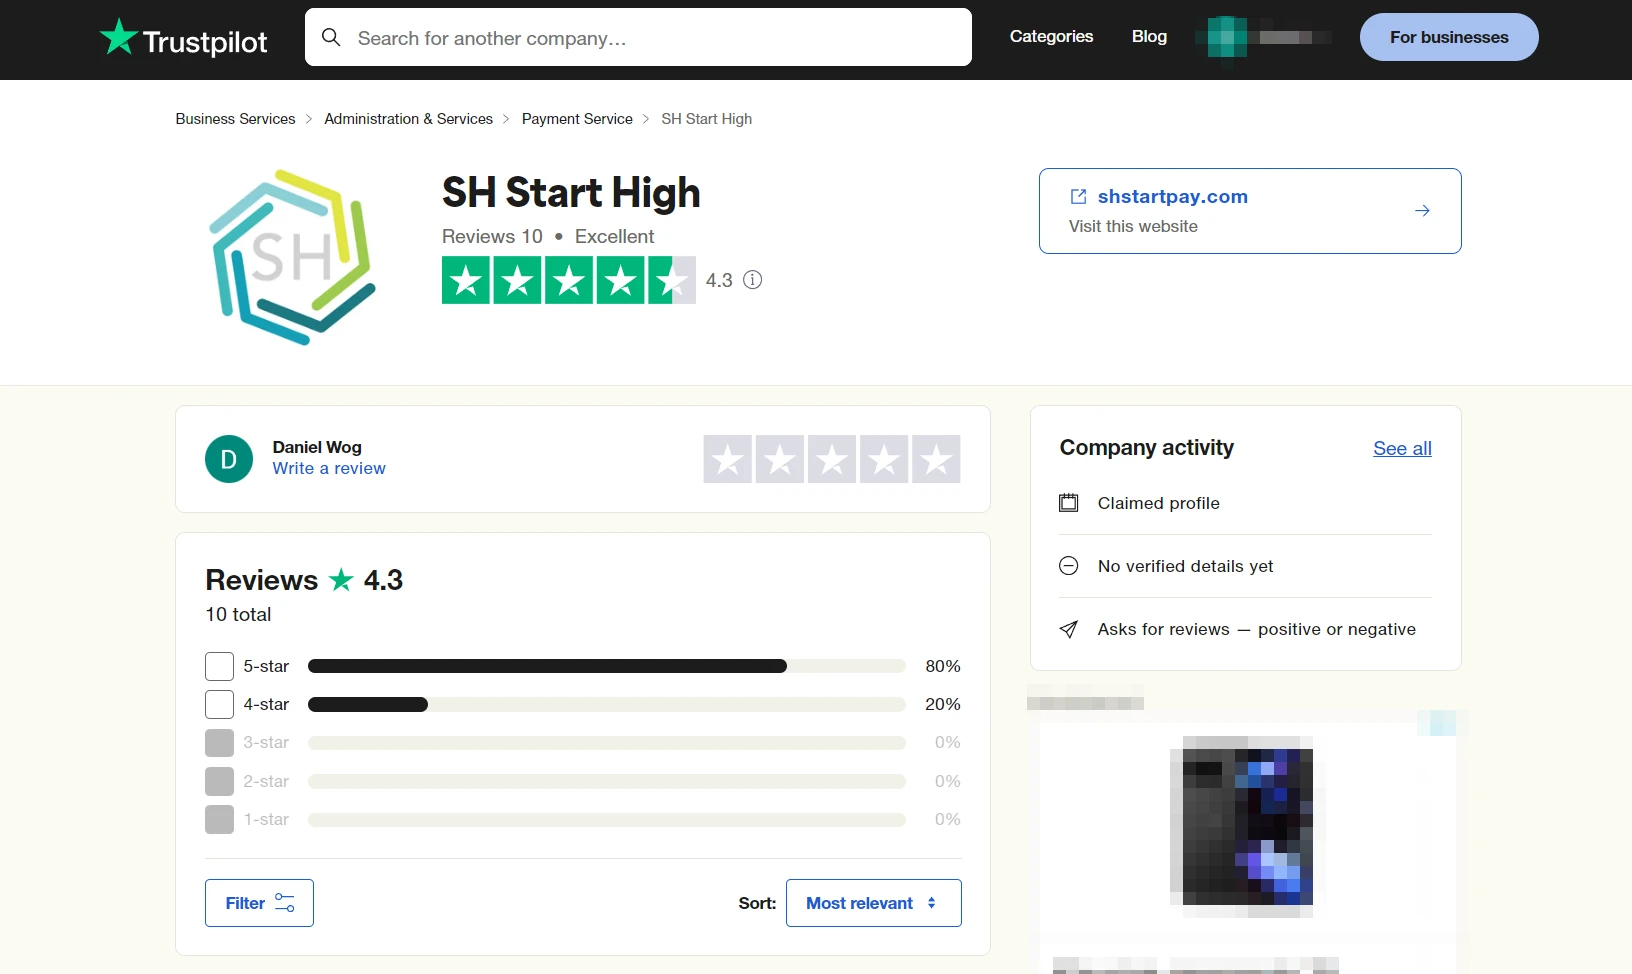Click the For businesses button
Viewport: 1632px width, 974px height.
point(1448,37)
